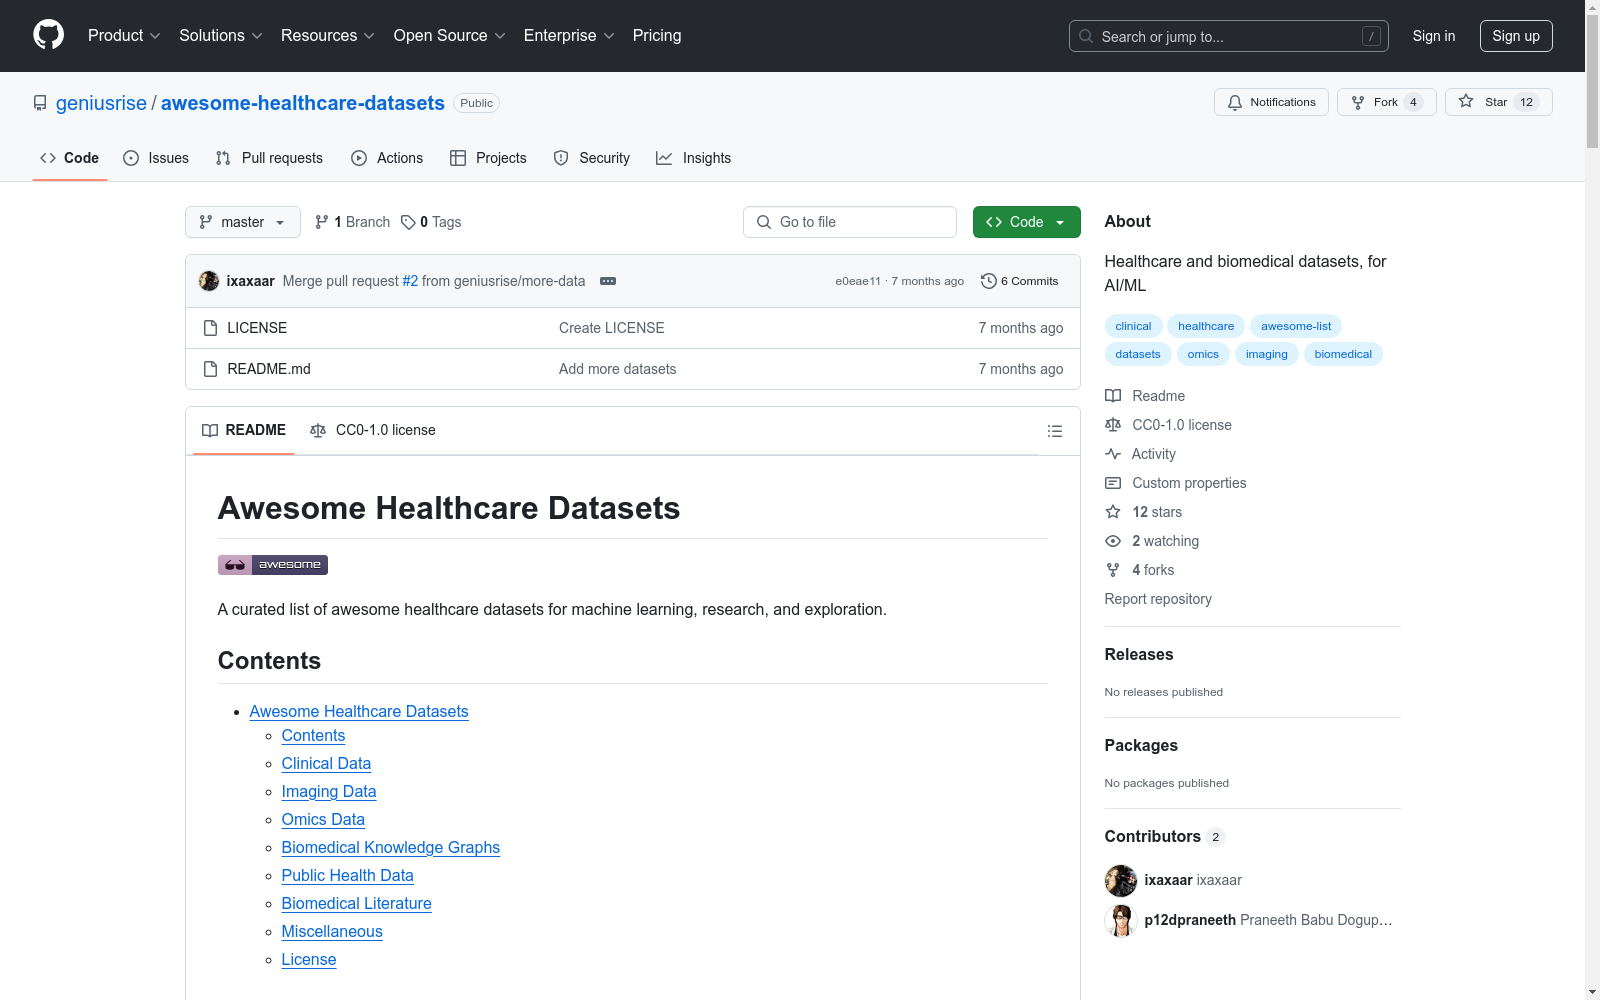Click the Notifications bell icon
The height and width of the screenshot is (1000, 1600).
point(1235,102)
